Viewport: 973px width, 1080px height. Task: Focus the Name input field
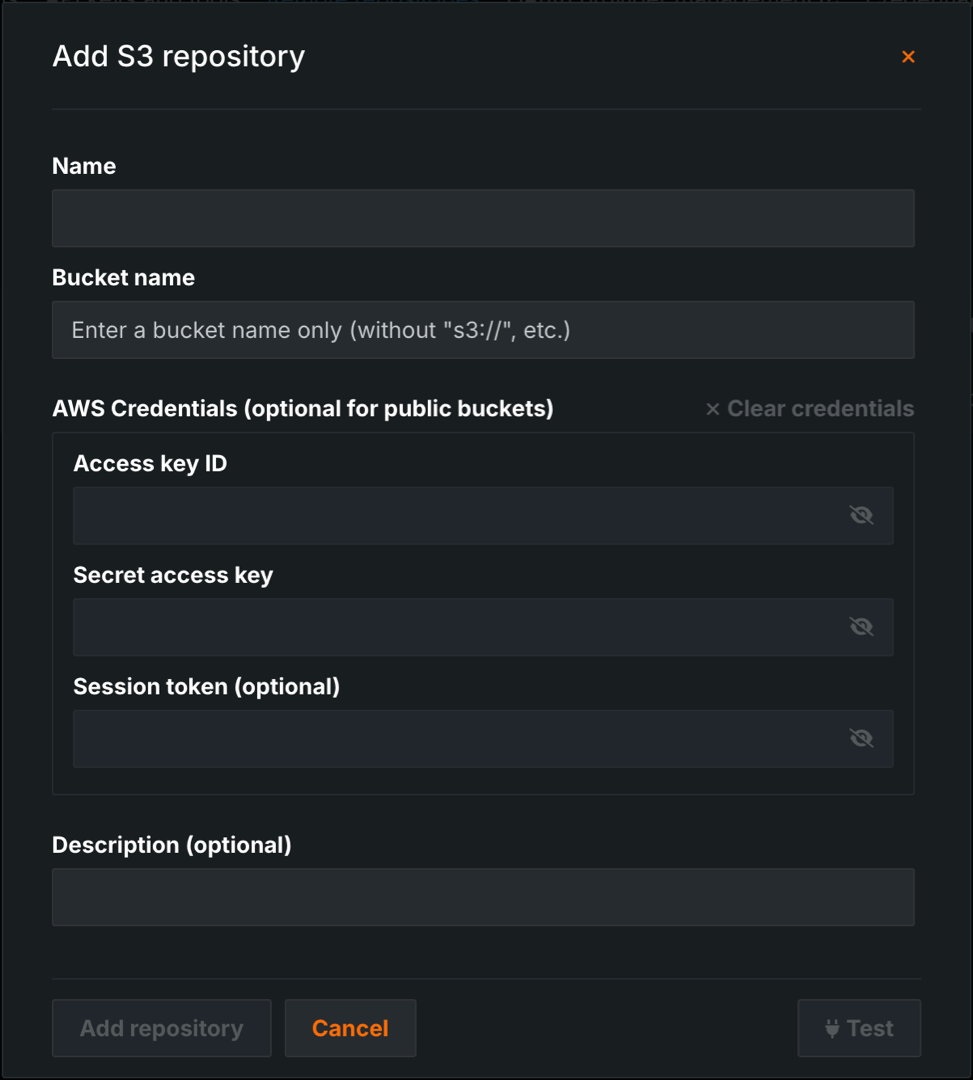click(483, 218)
